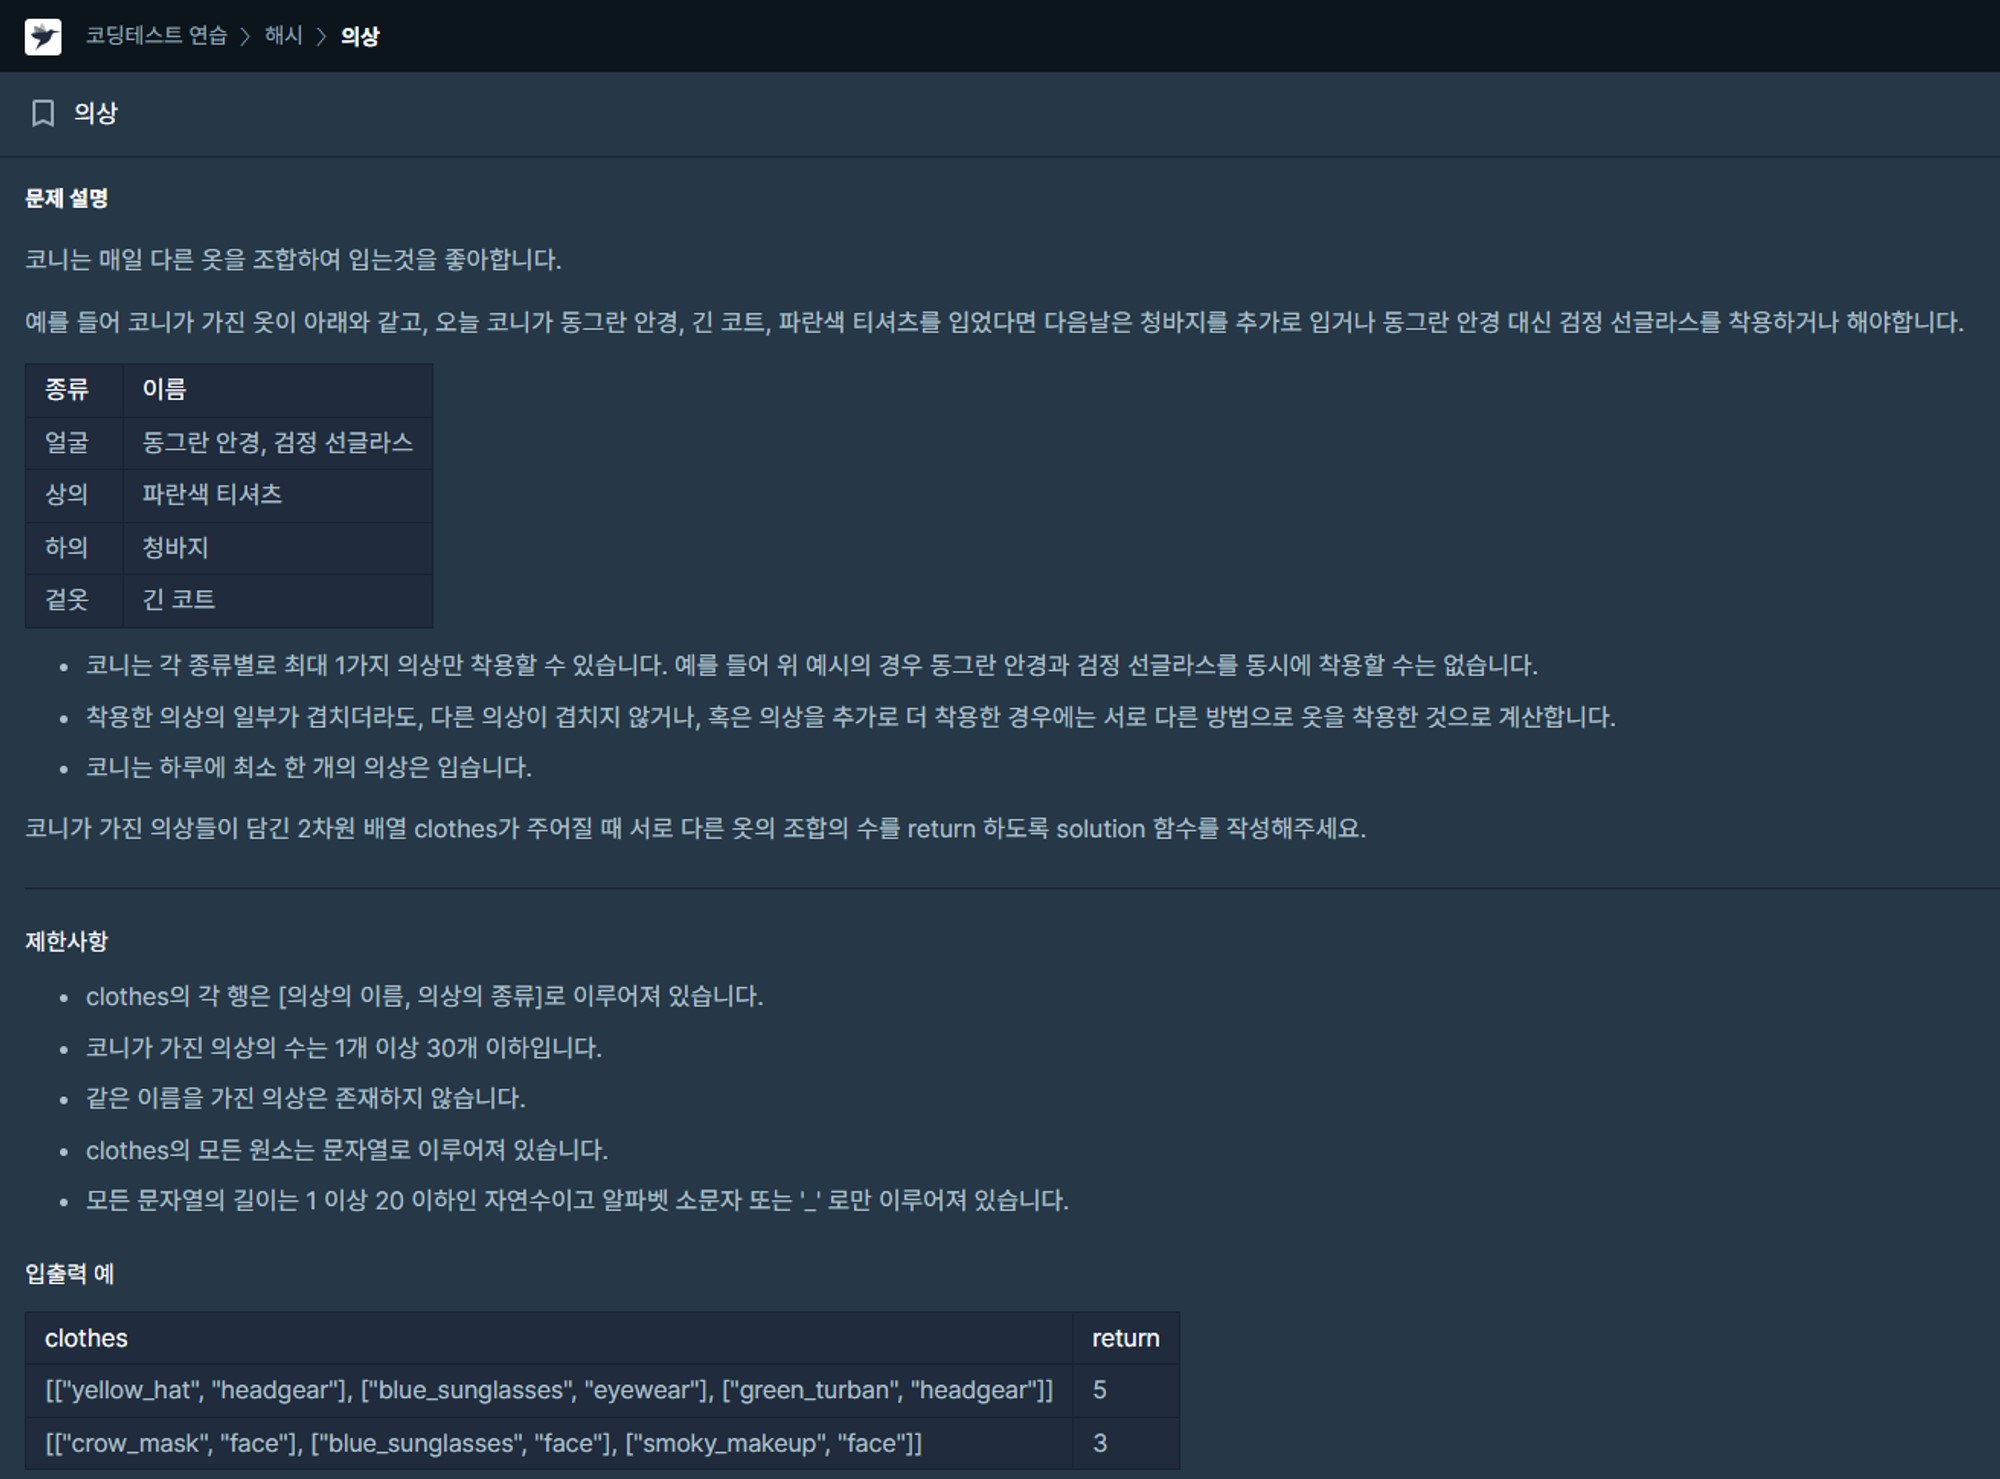2000x1479 pixels.
Task: Select the 종류 table header cell
Action: 74,390
